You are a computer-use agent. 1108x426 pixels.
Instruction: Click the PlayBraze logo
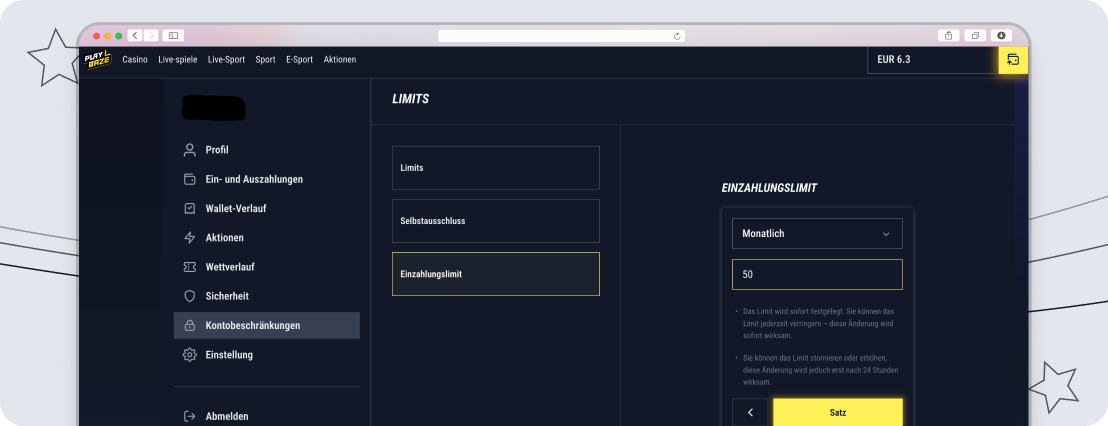click(x=97, y=60)
